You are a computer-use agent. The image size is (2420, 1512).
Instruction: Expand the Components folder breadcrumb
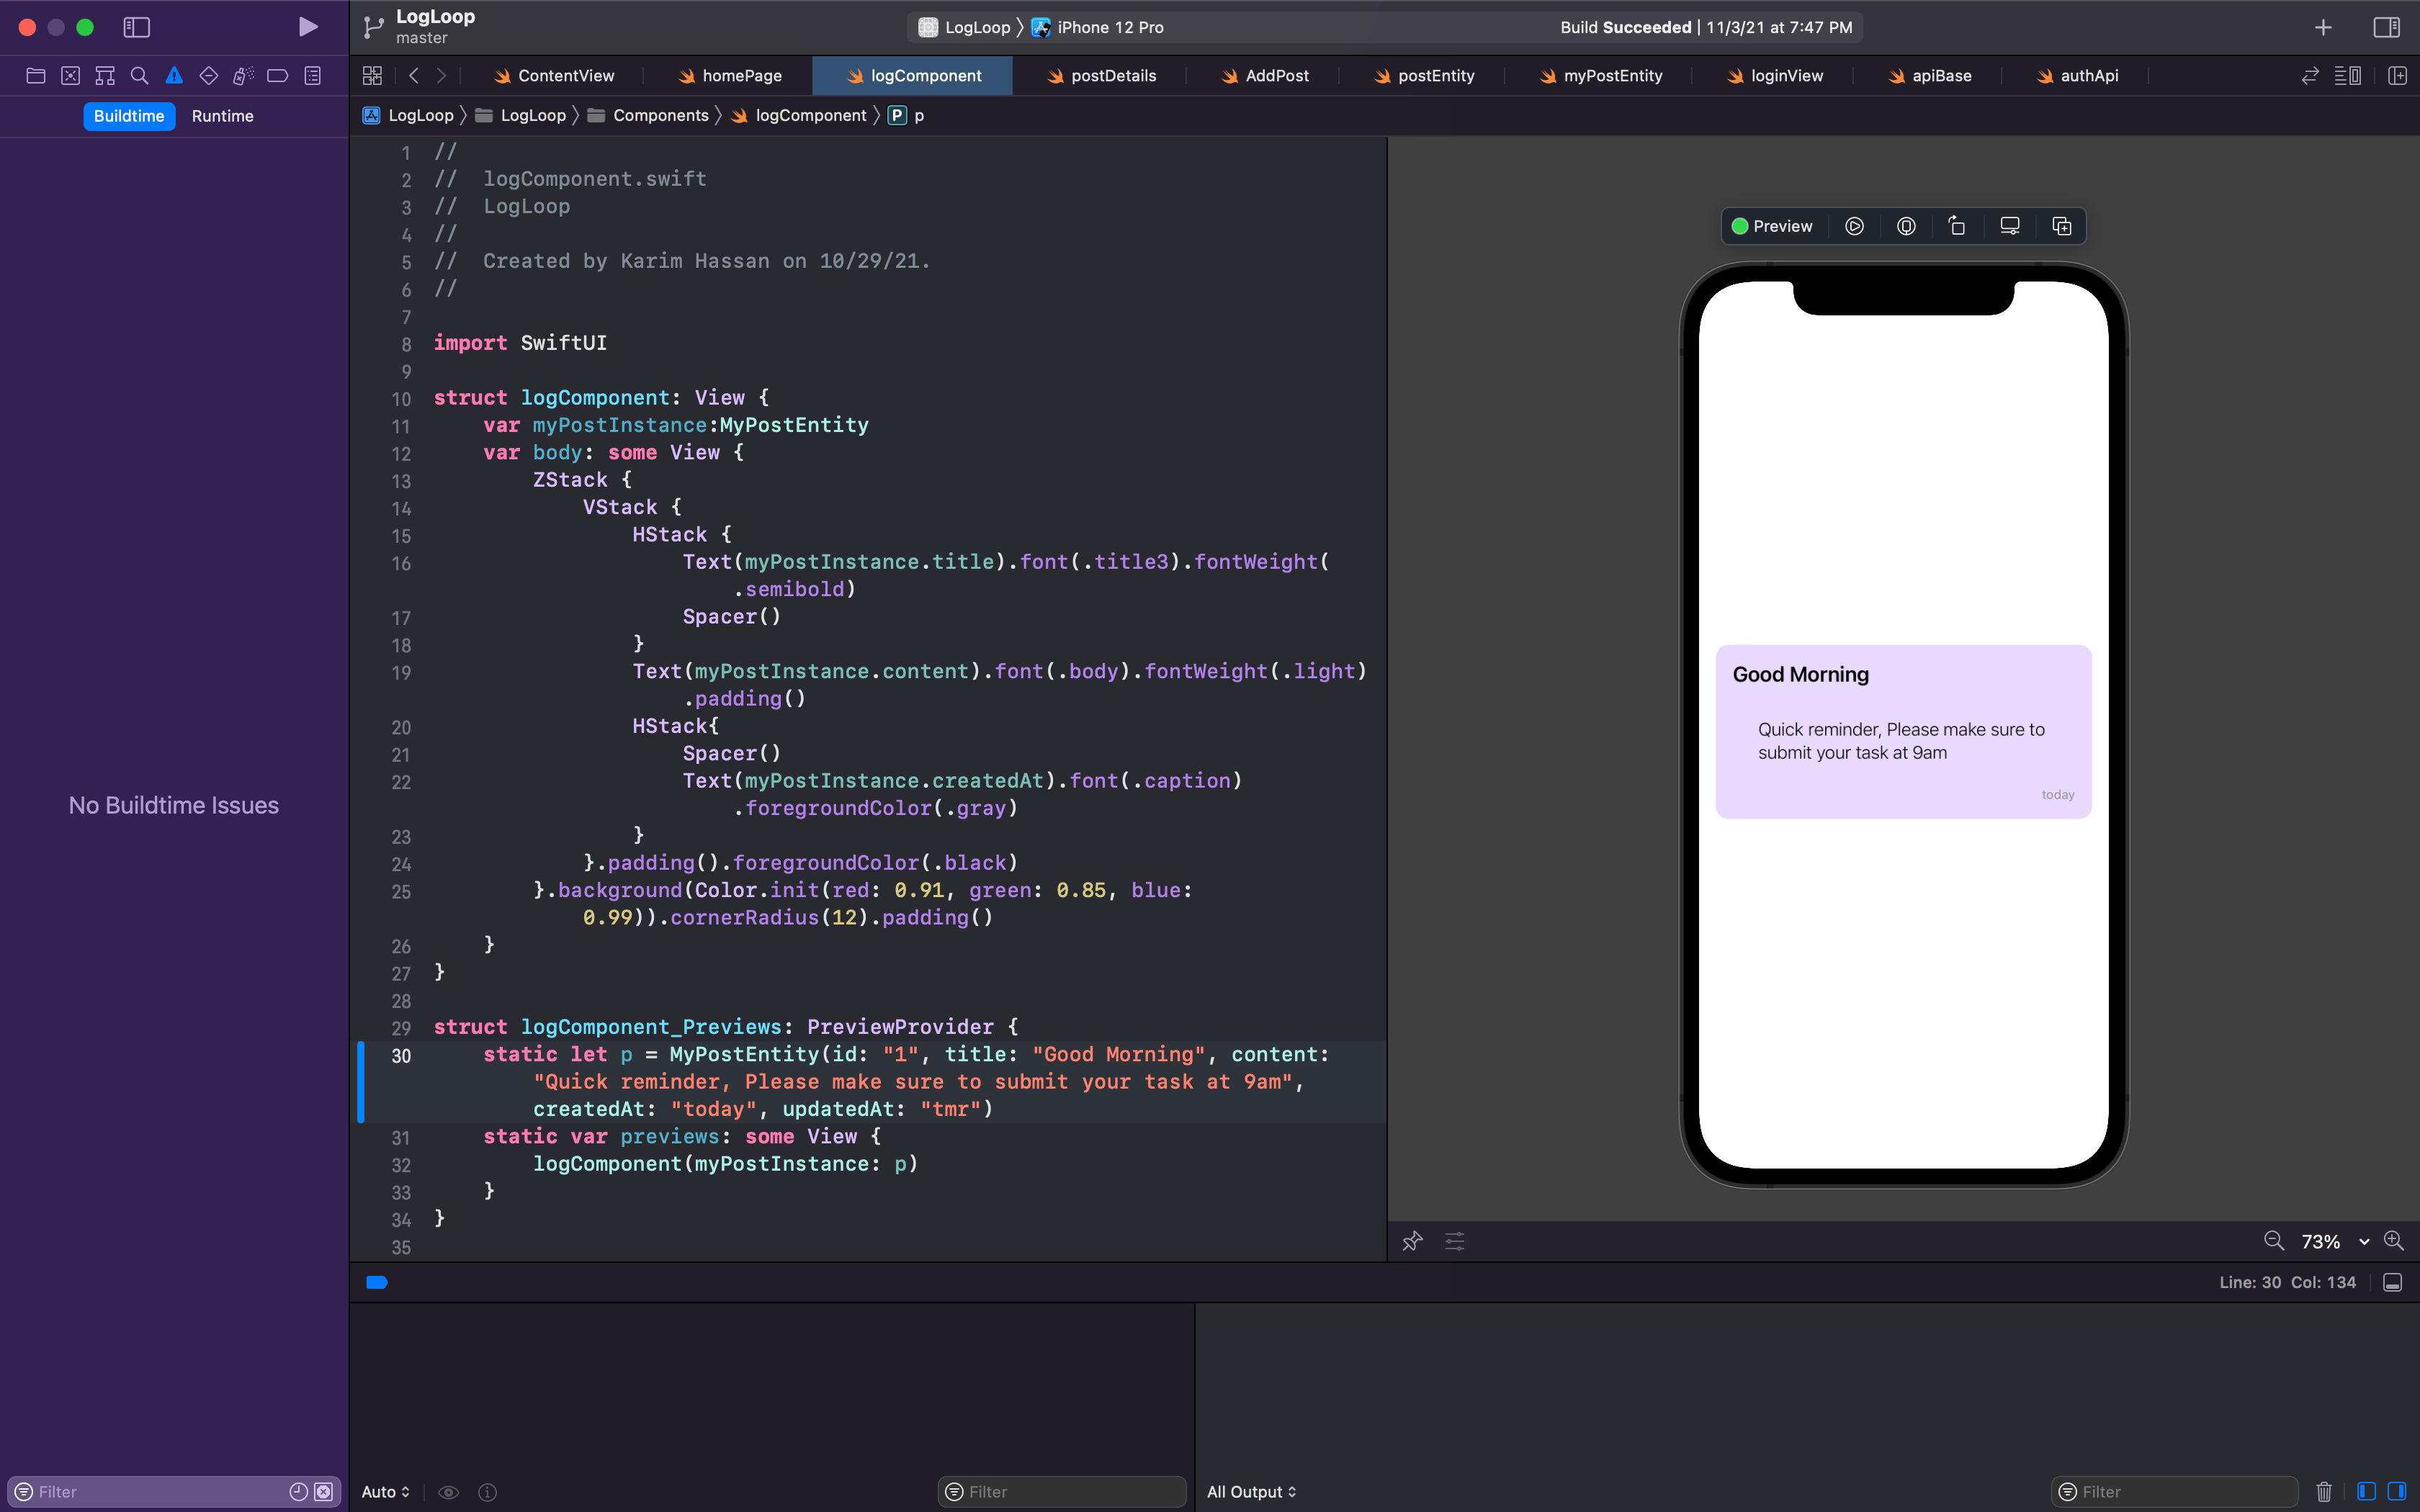[648, 116]
